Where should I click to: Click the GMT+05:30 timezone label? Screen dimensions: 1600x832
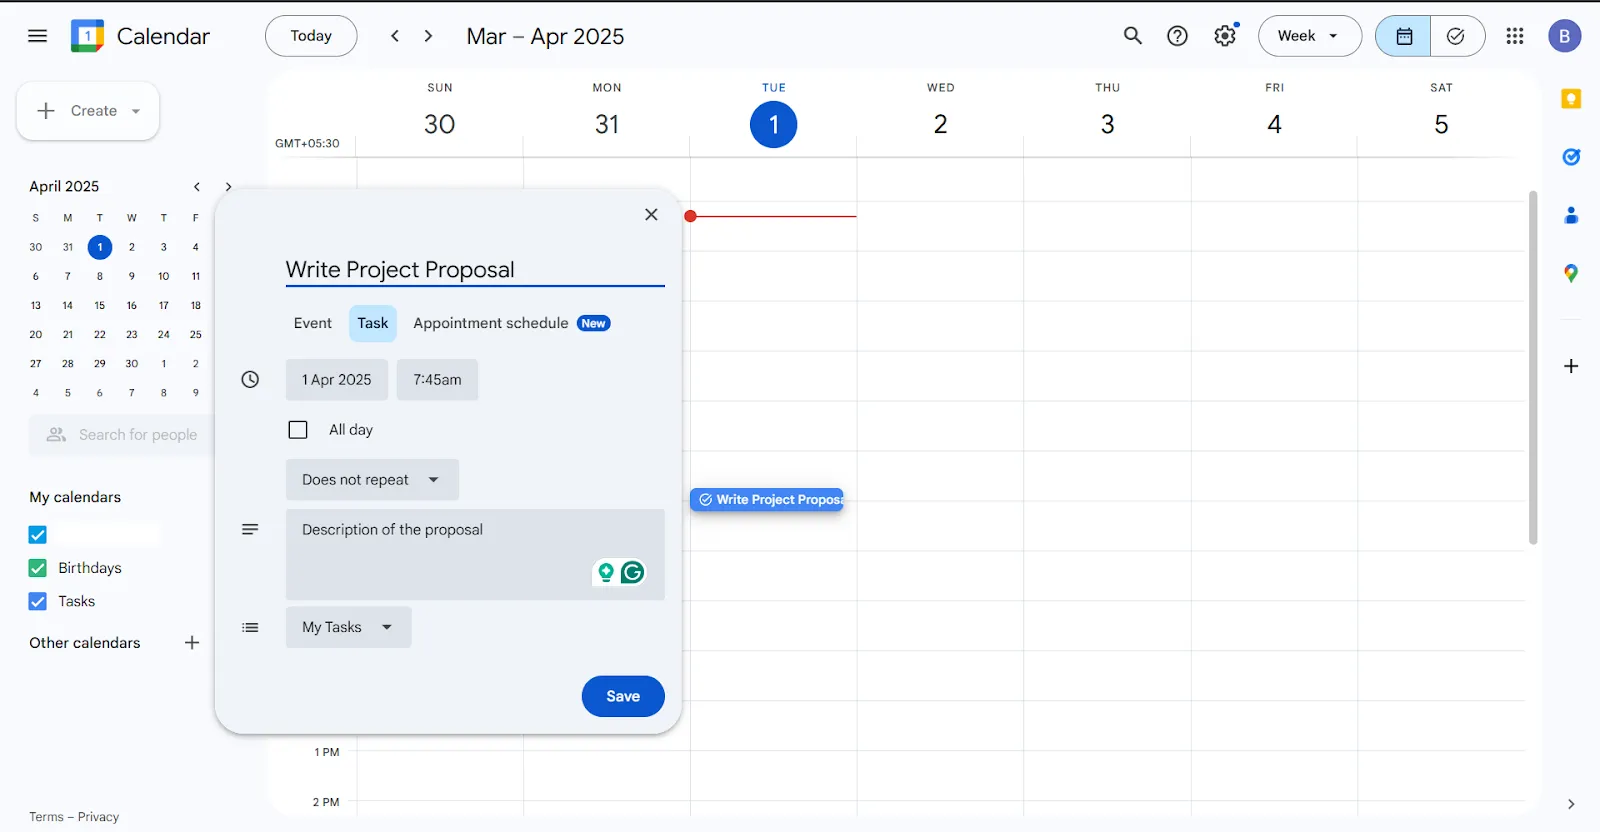click(307, 143)
